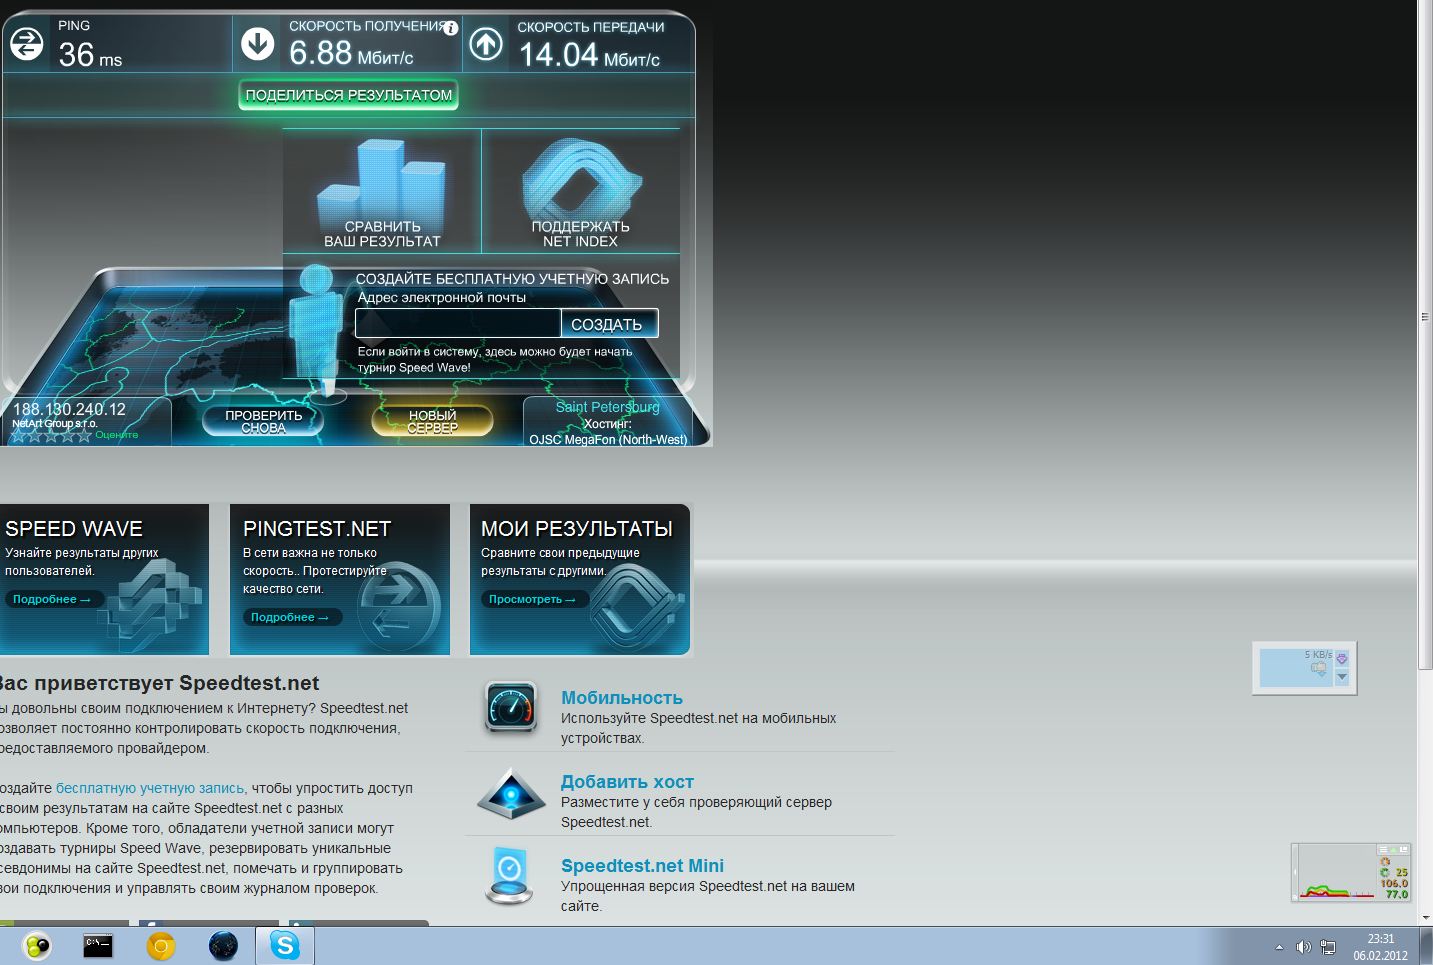Click the My Results card logo
Screen dimensions: 1433x965
tap(636, 608)
